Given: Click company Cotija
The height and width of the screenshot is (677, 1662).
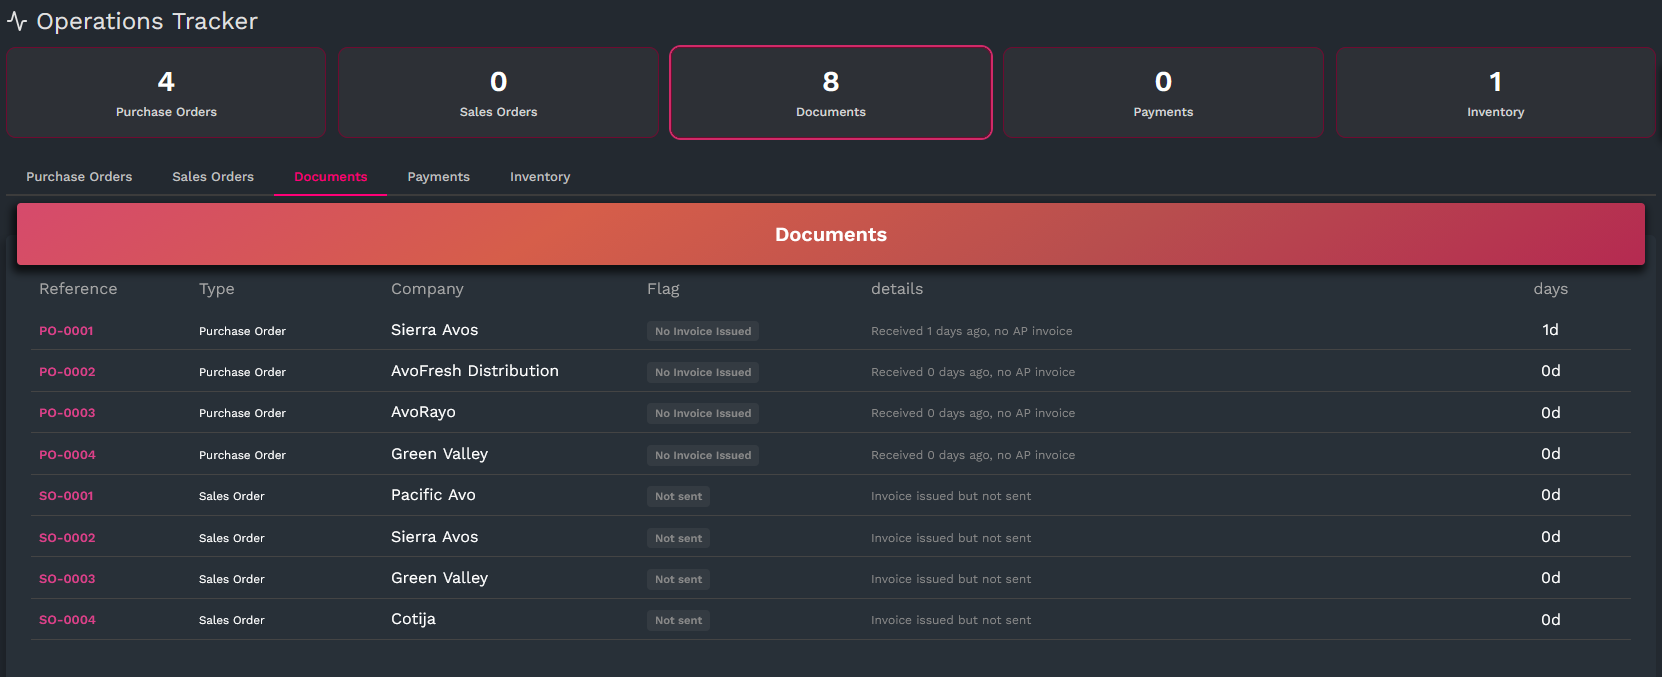Looking at the screenshot, I should click(x=413, y=619).
